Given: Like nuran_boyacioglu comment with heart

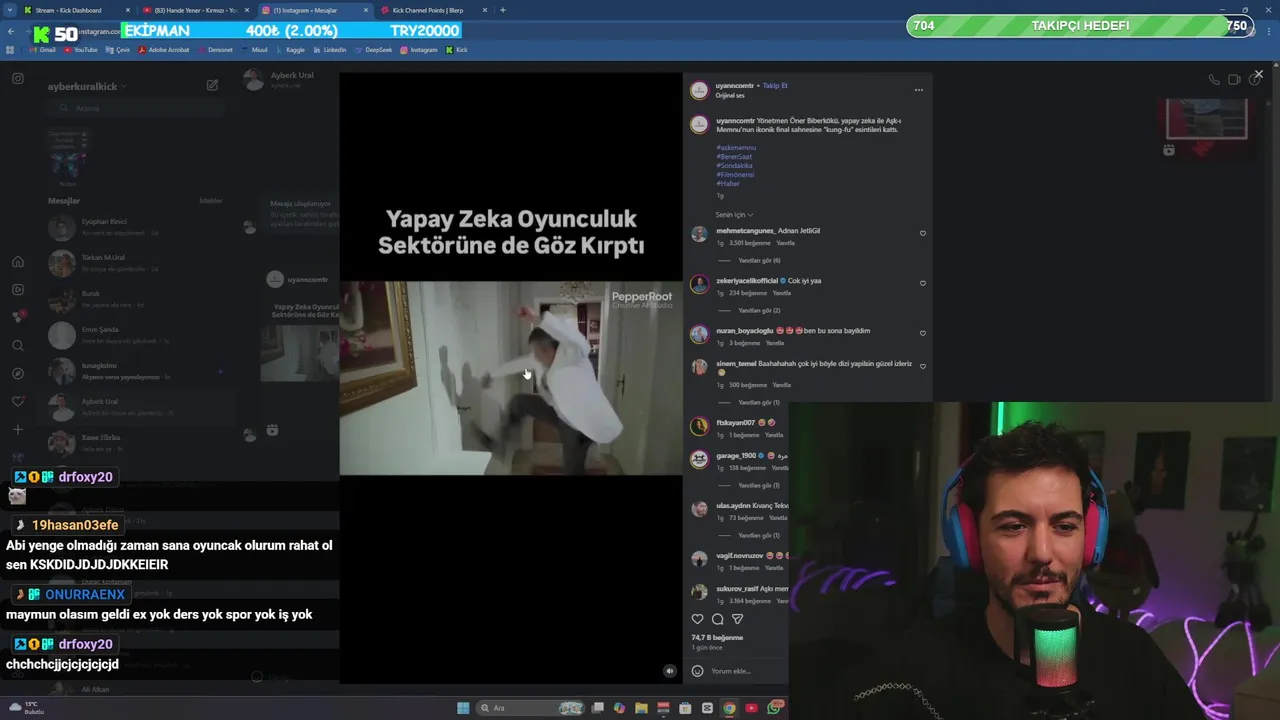Looking at the screenshot, I should click(922, 334).
